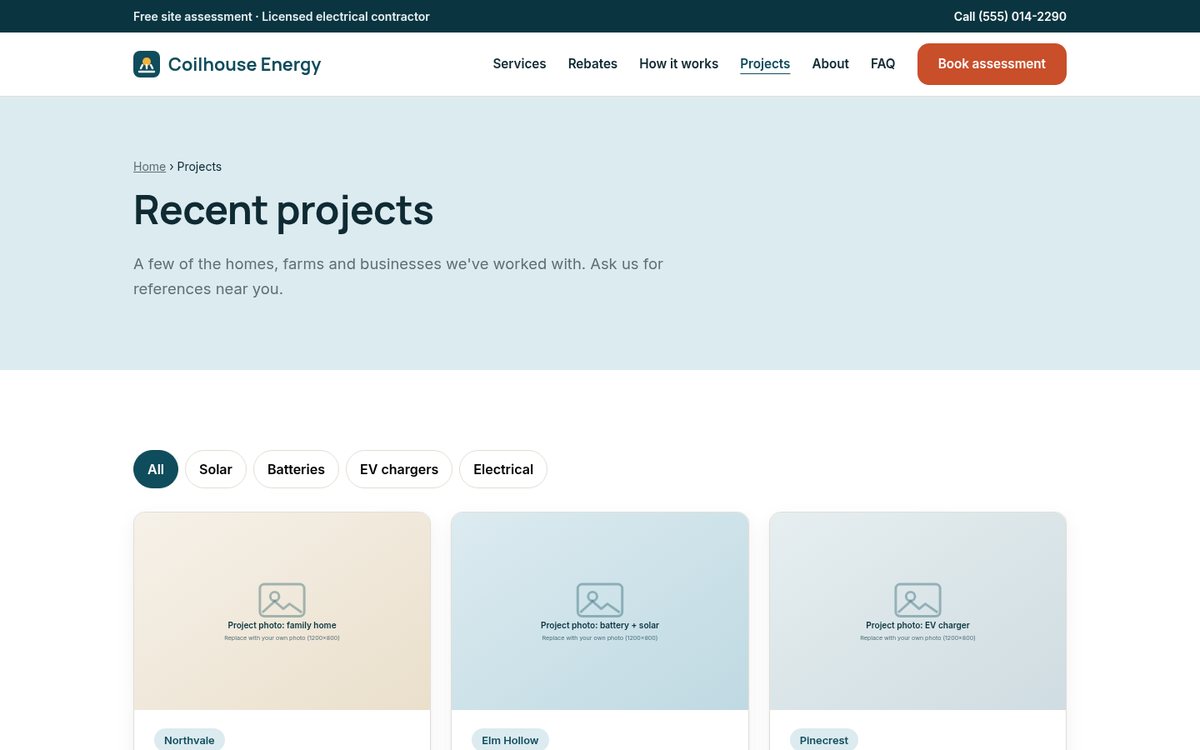Click 'Project photo: battery + solar' caption
This screenshot has height=750, width=1200.
(600, 625)
